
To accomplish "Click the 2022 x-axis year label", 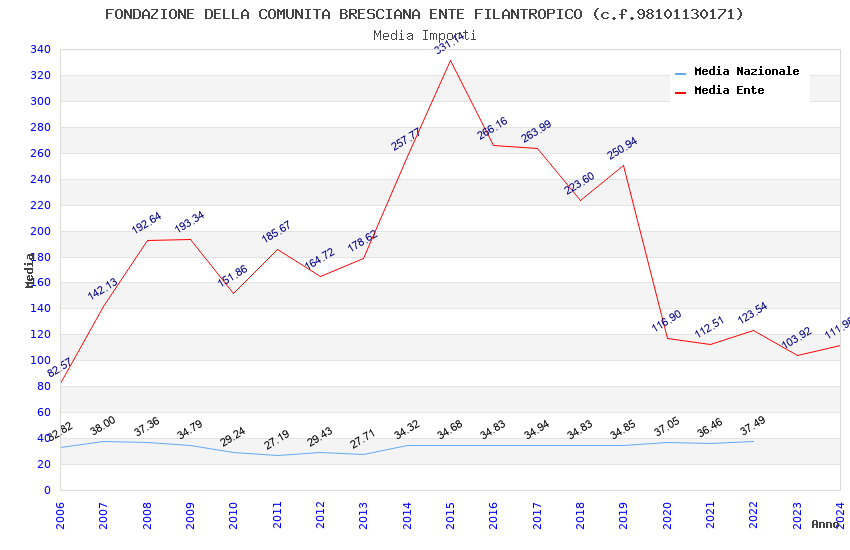I will [753, 515].
